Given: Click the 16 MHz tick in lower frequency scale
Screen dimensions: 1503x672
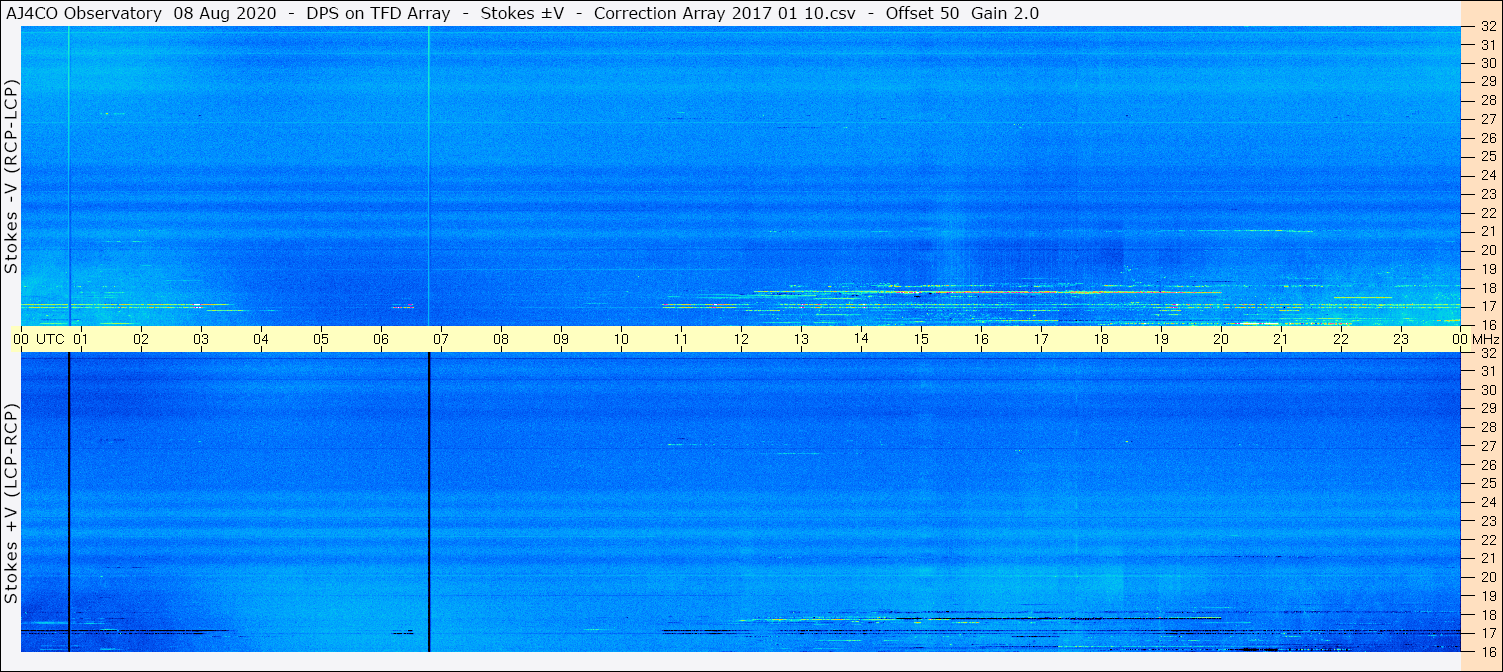Looking at the screenshot, I should pos(1486,651).
